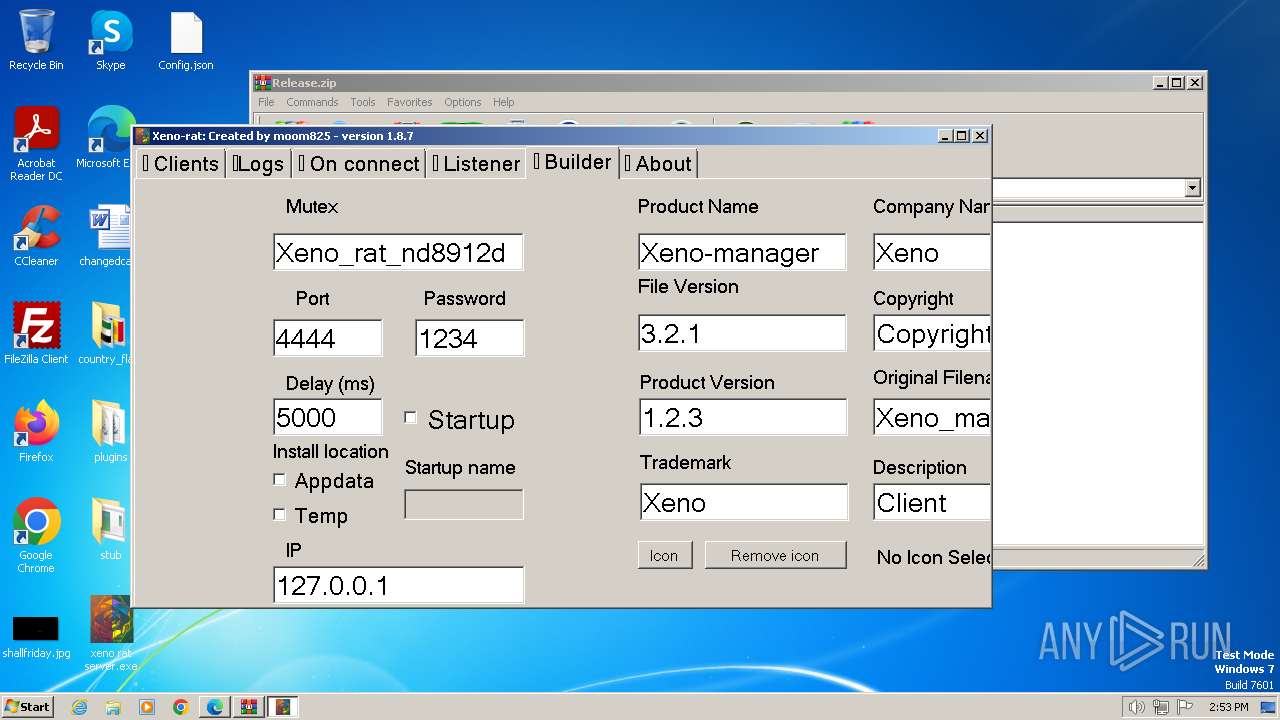
Task: Check the Temp install location
Action: (279, 514)
